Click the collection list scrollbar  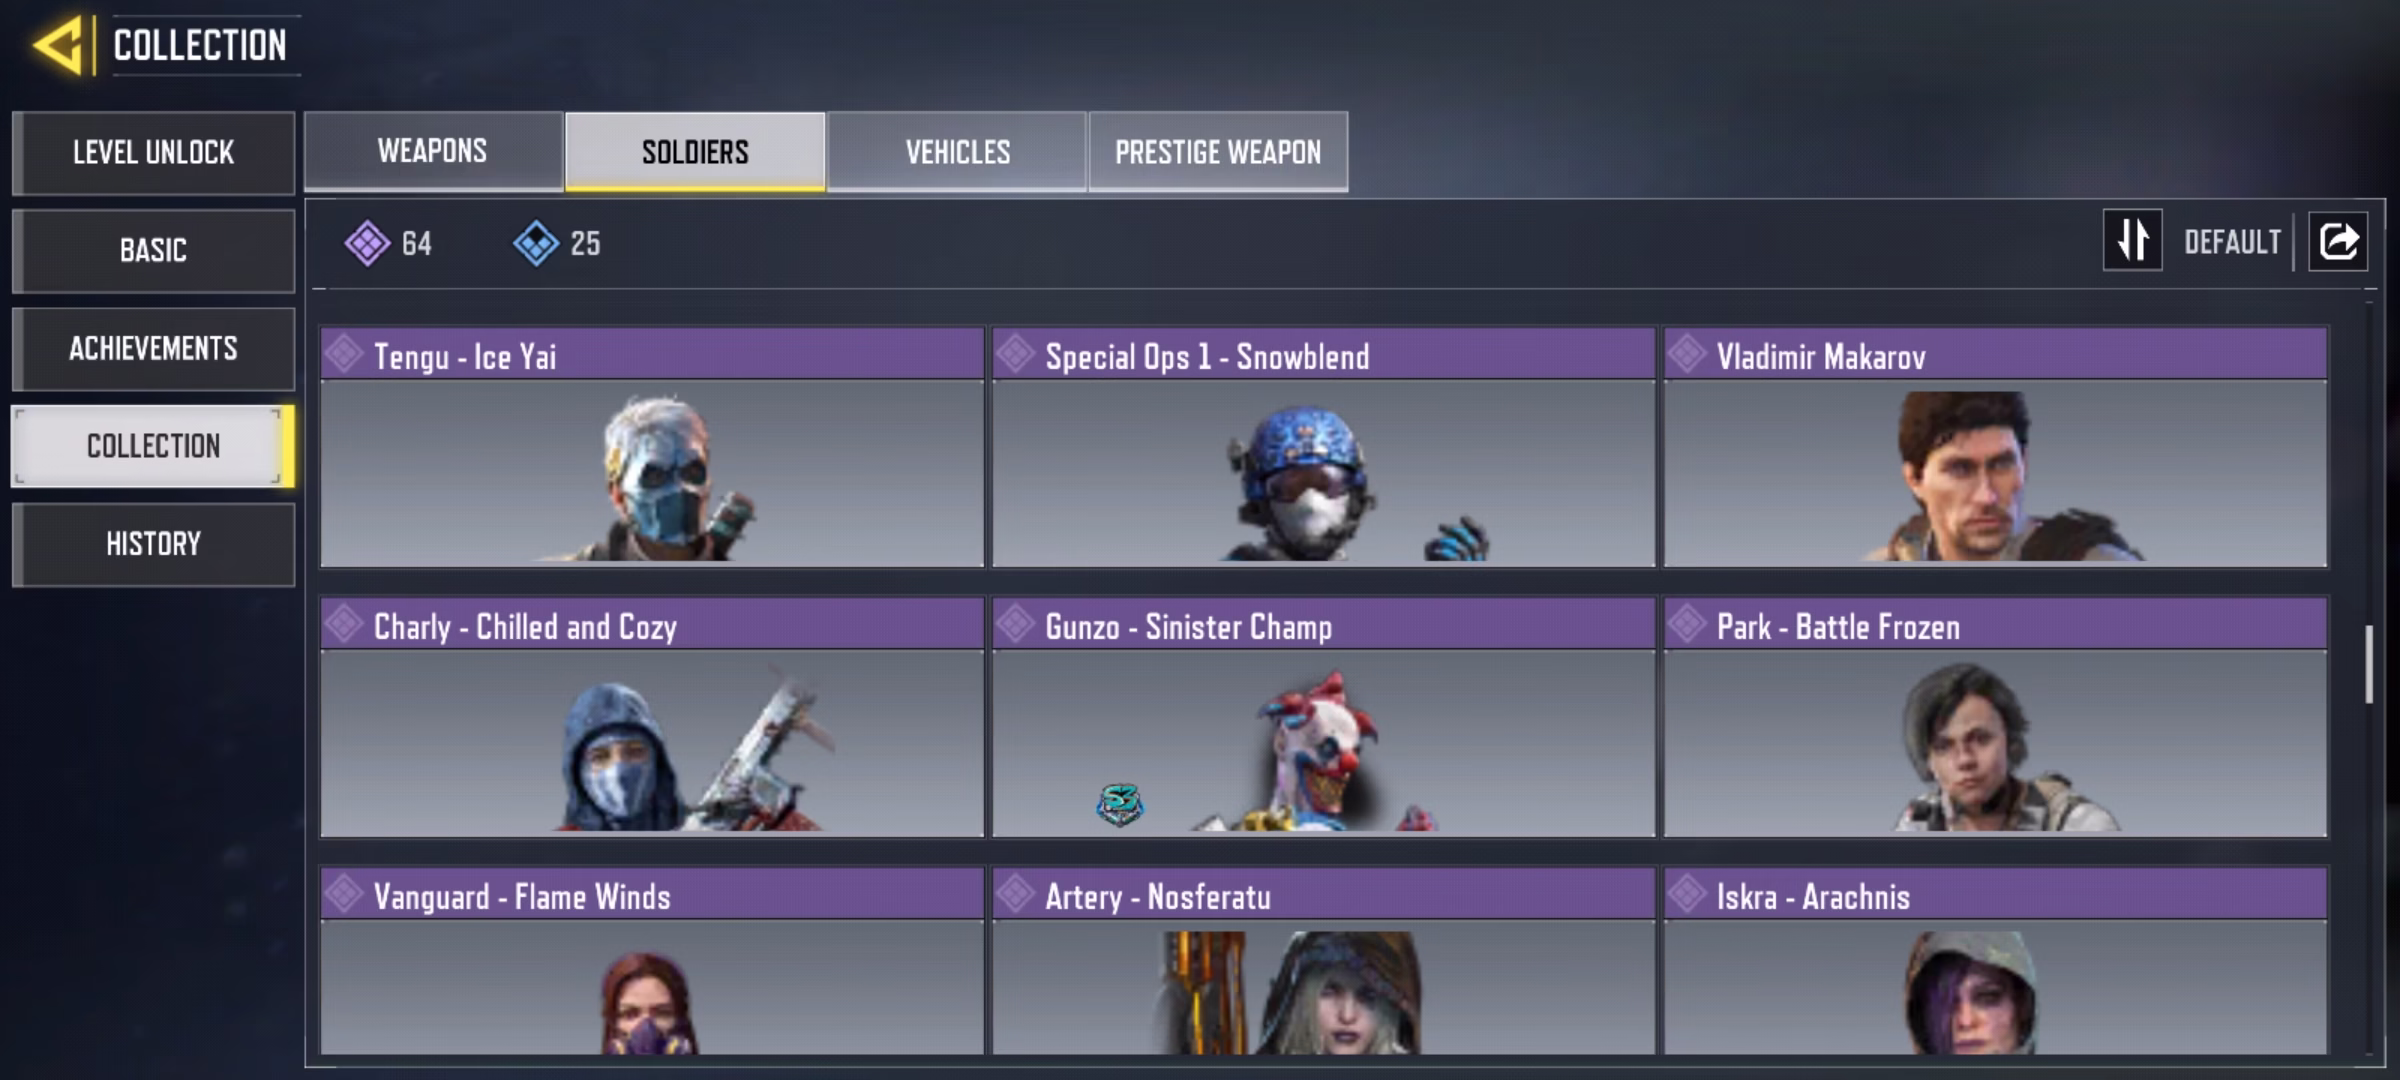click(2368, 665)
